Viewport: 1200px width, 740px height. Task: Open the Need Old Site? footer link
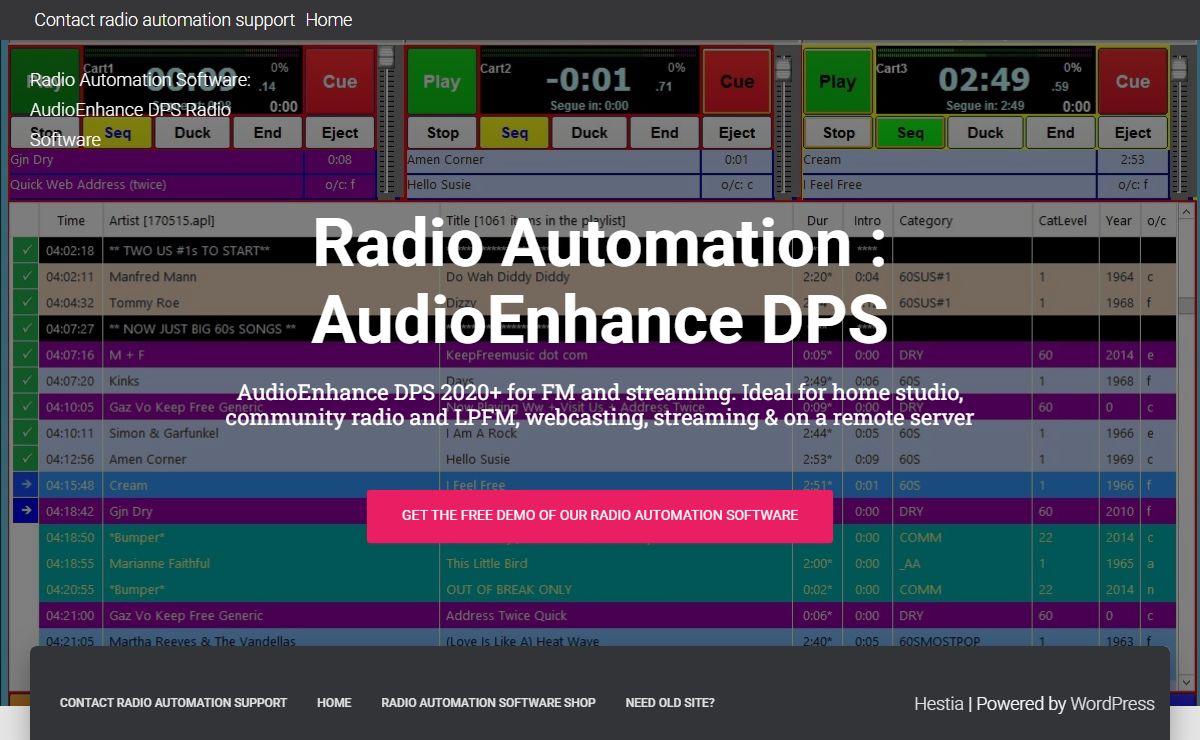pos(670,703)
